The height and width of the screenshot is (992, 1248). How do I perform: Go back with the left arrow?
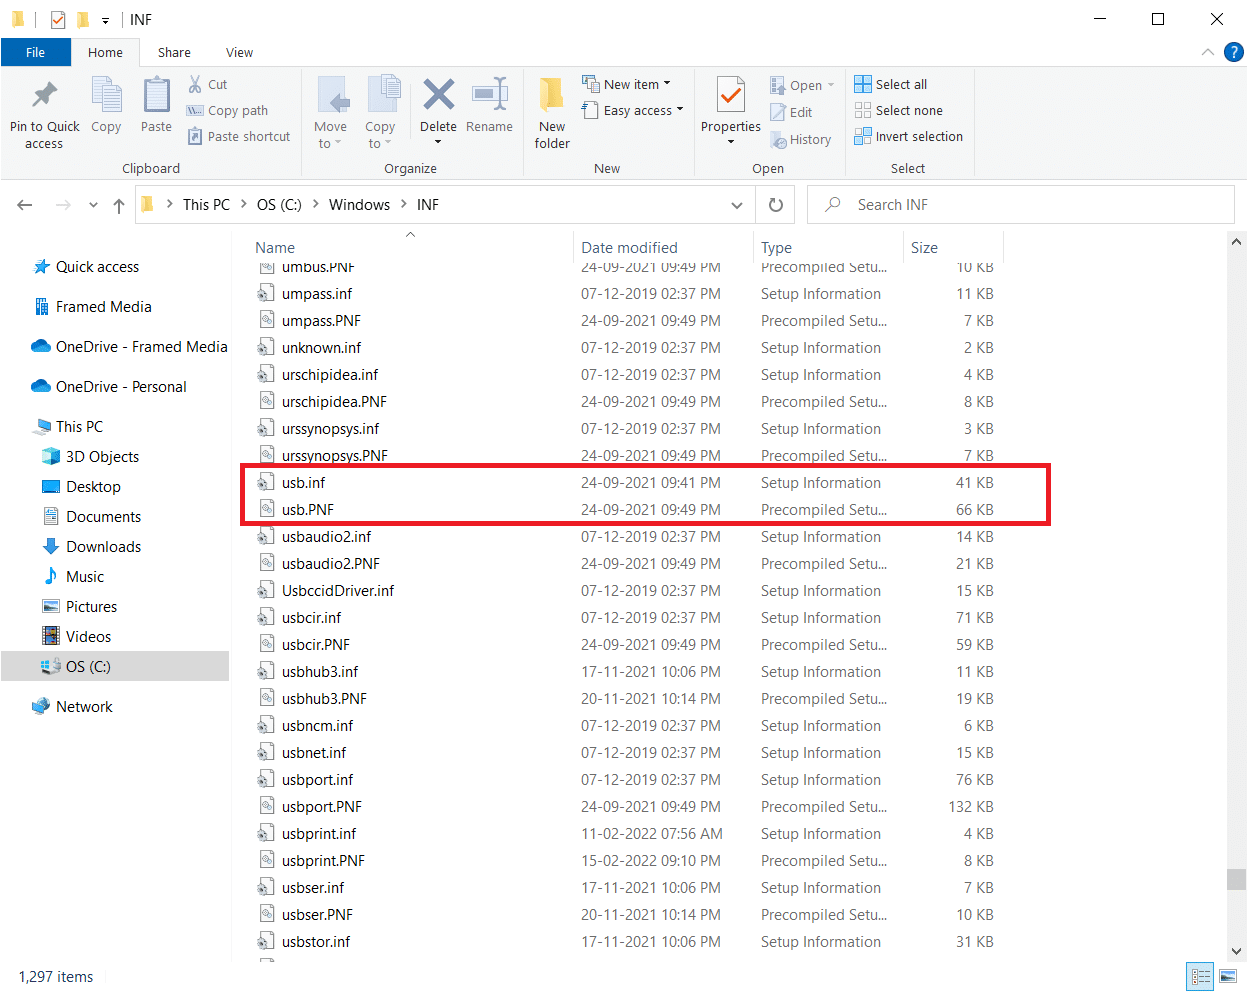(25, 205)
